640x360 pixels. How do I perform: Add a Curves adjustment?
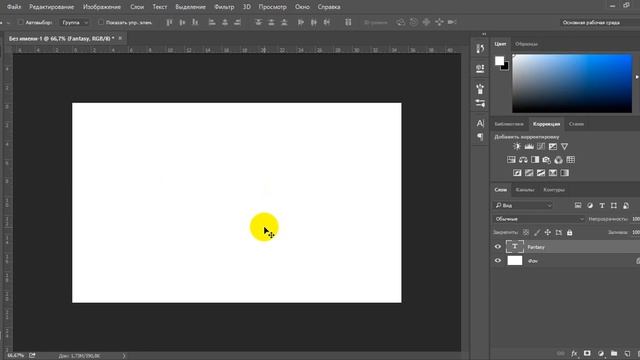coord(541,147)
